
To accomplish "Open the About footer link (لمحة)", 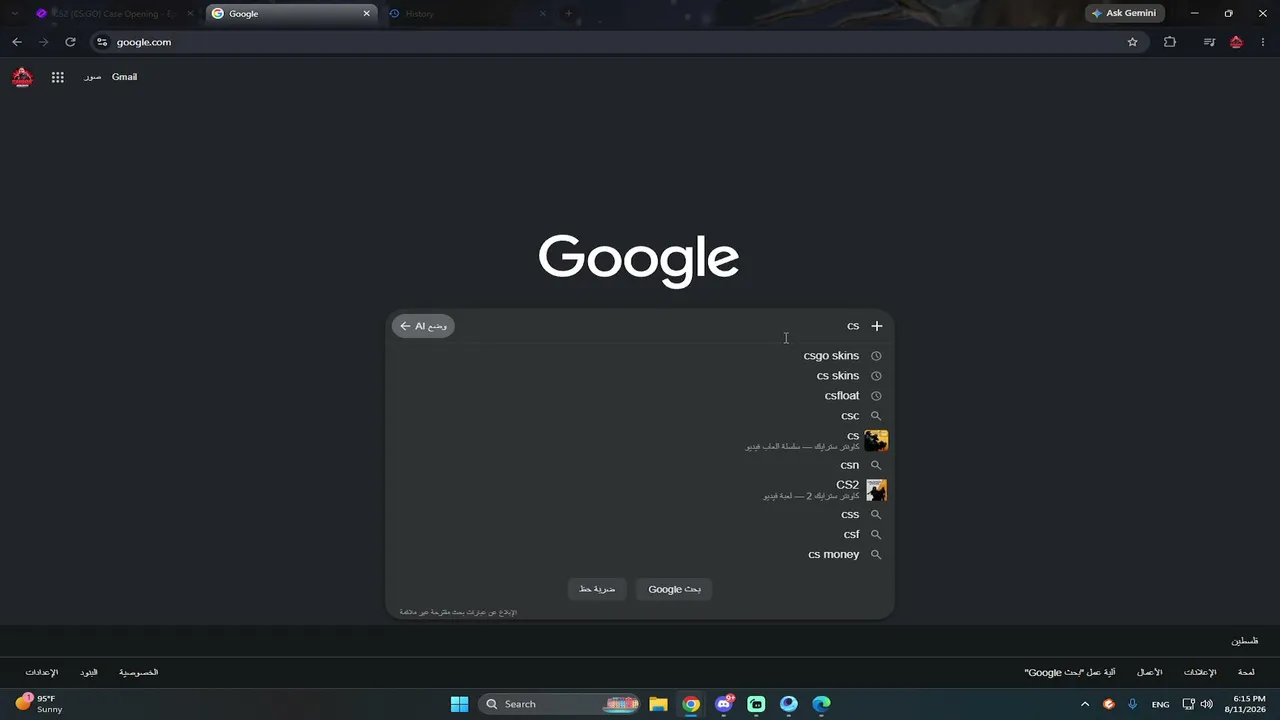I will (x=1246, y=673).
